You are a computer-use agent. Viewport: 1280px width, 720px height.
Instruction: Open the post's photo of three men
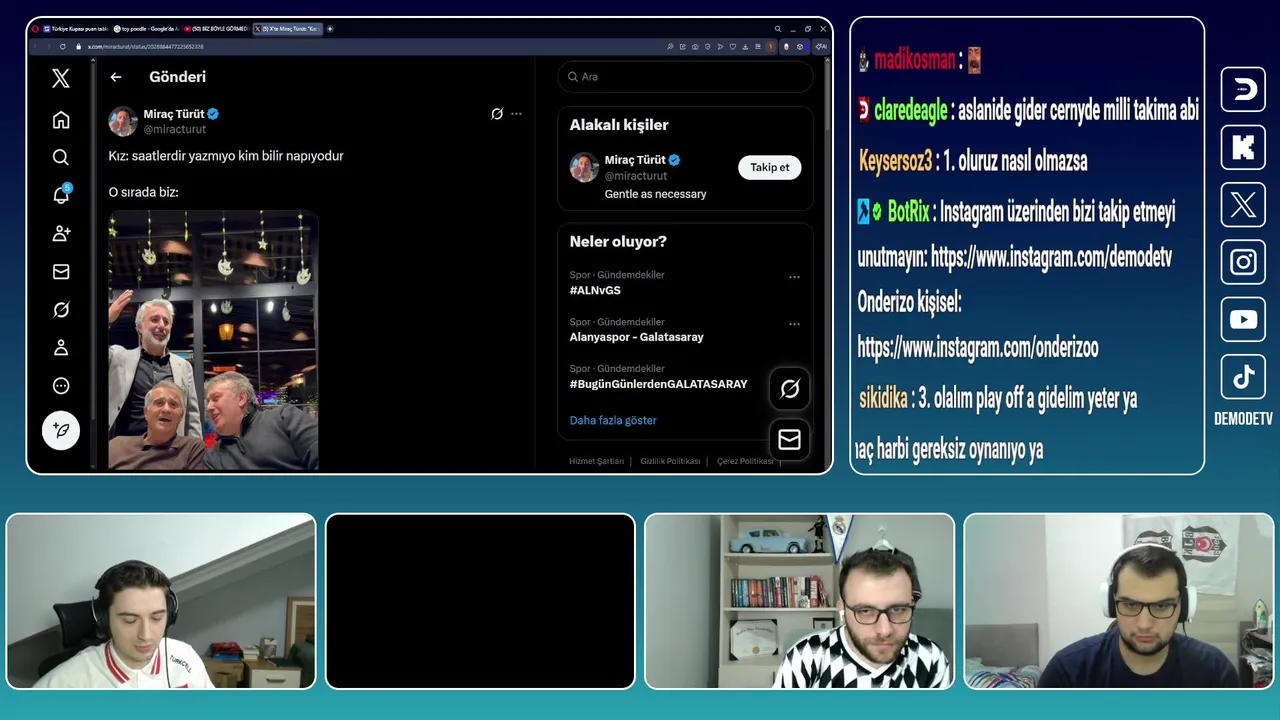point(213,340)
